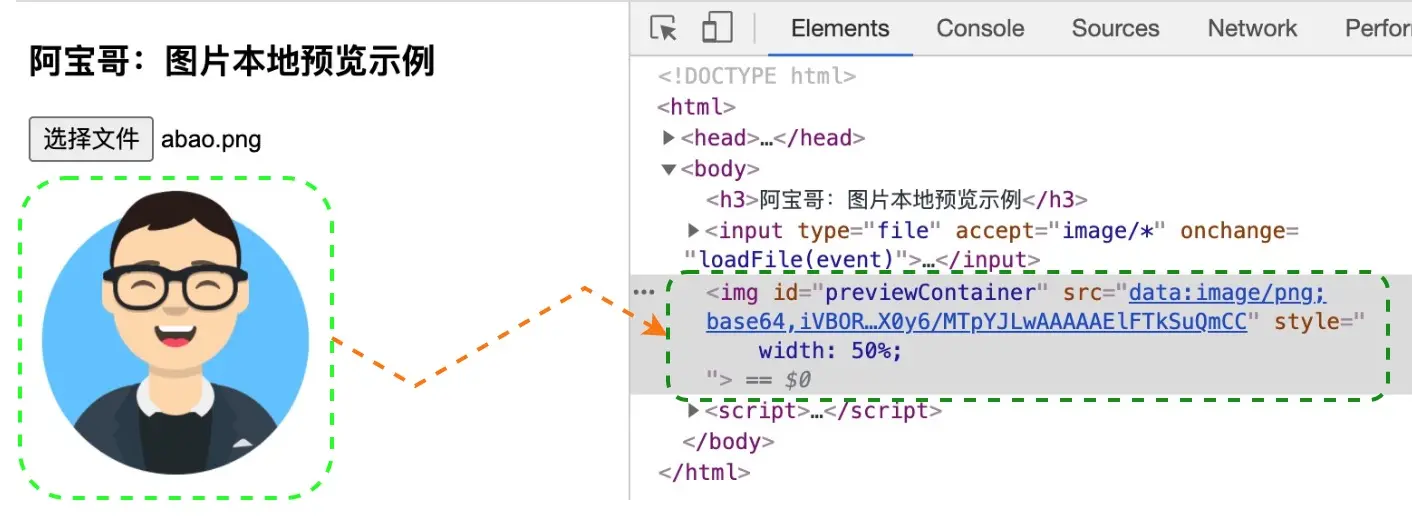Click the 选择文件 file button
This screenshot has height=518, width=1412.
[91, 139]
